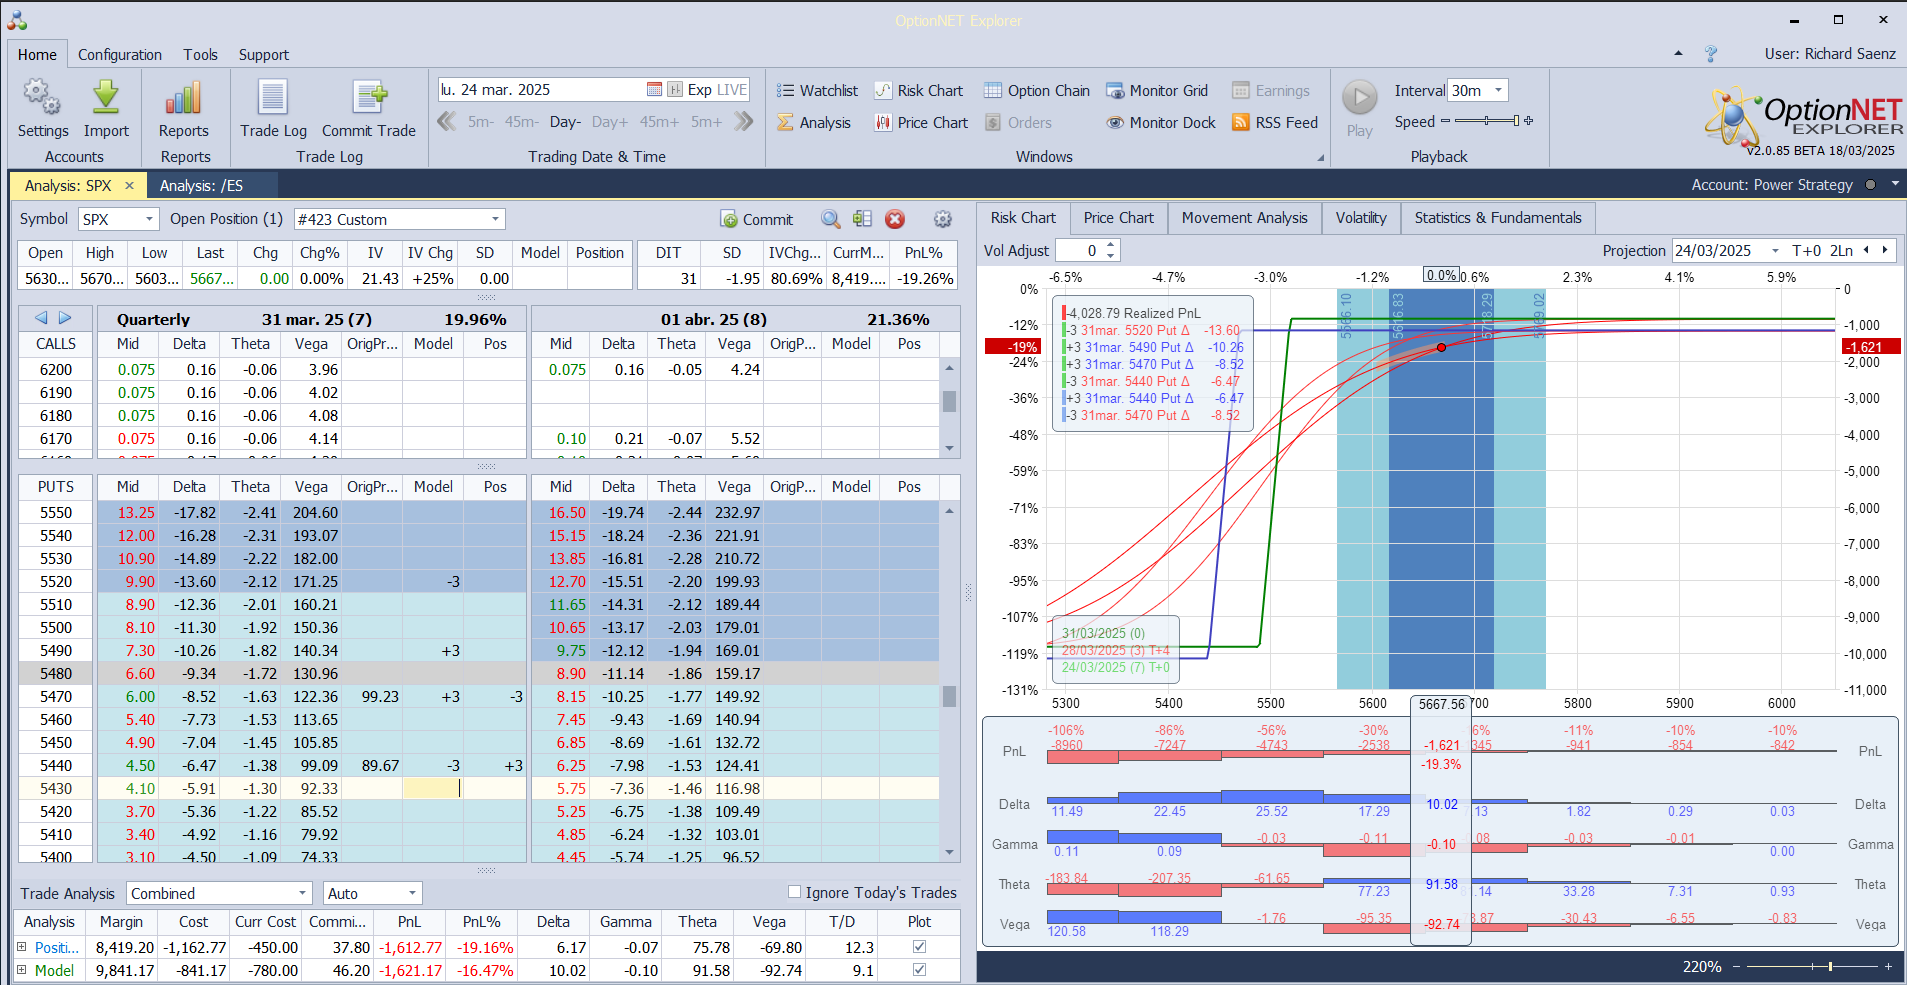Toggle Plot checkbox for Model row

click(x=919, y=970)
